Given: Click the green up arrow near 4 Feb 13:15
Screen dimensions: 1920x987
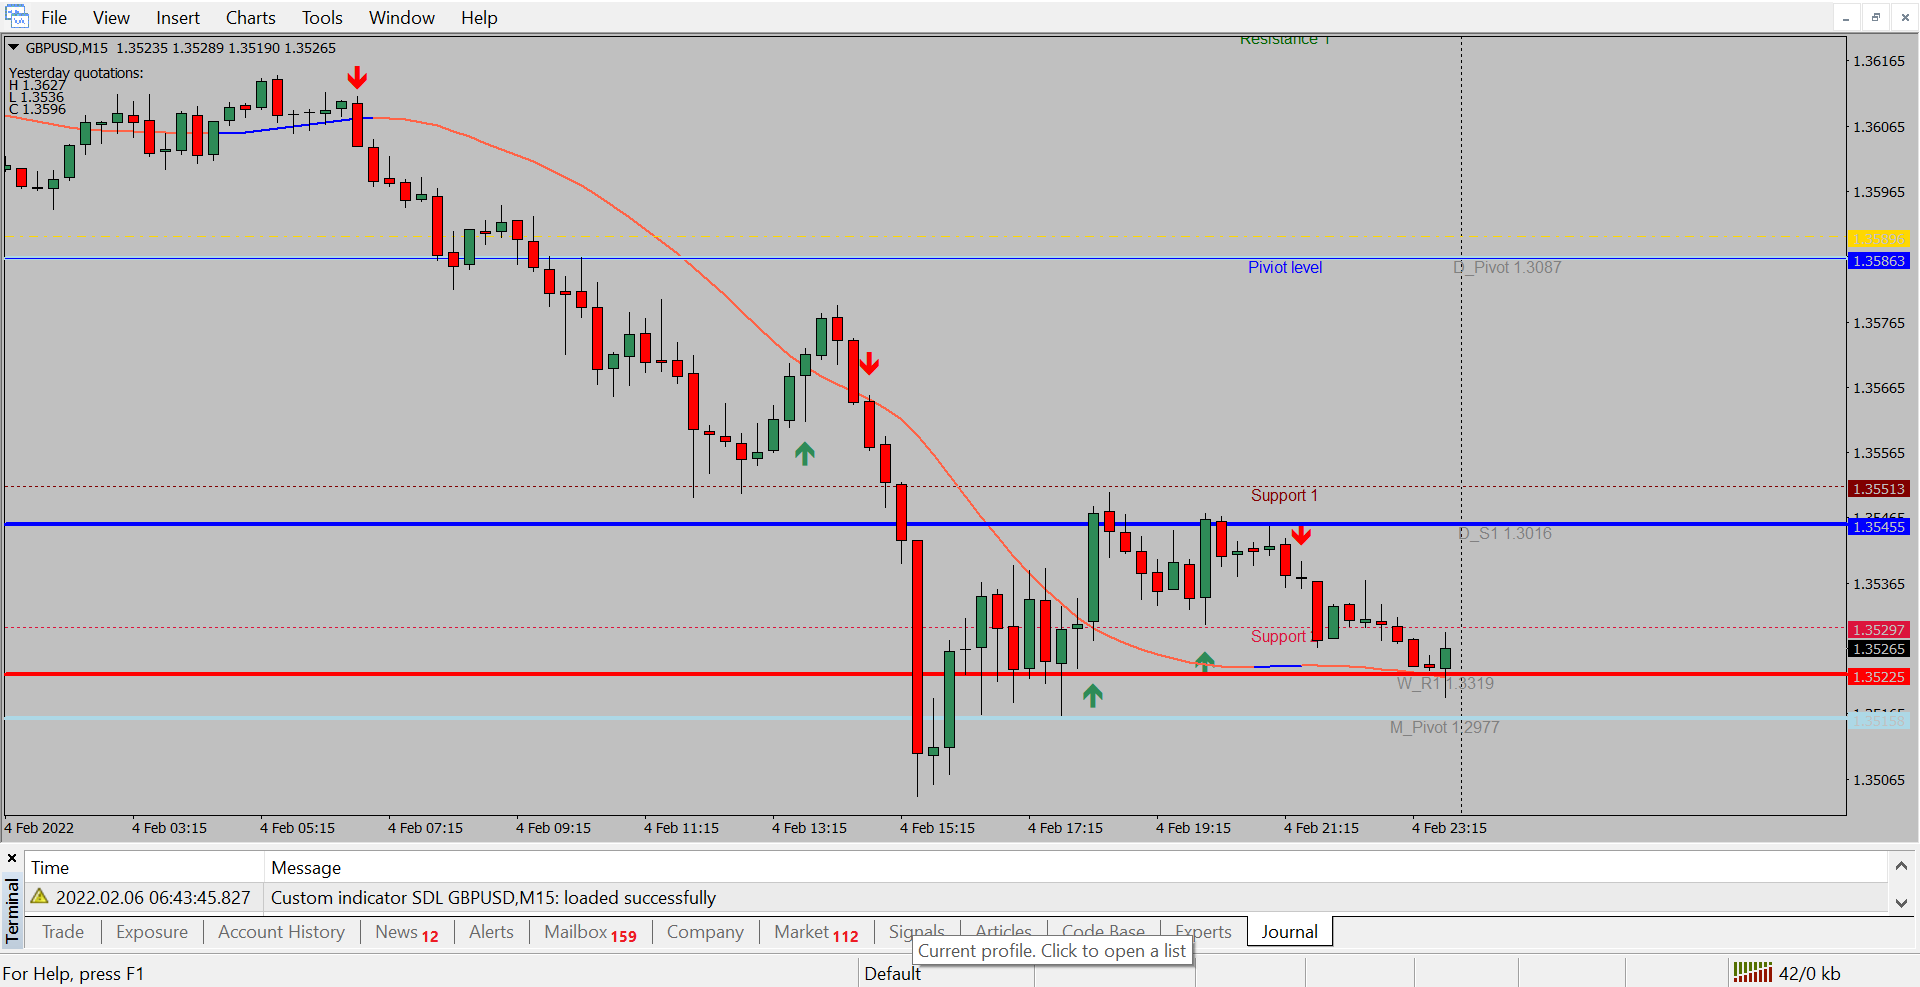Looking at the screenshot, I should [804, 454].
